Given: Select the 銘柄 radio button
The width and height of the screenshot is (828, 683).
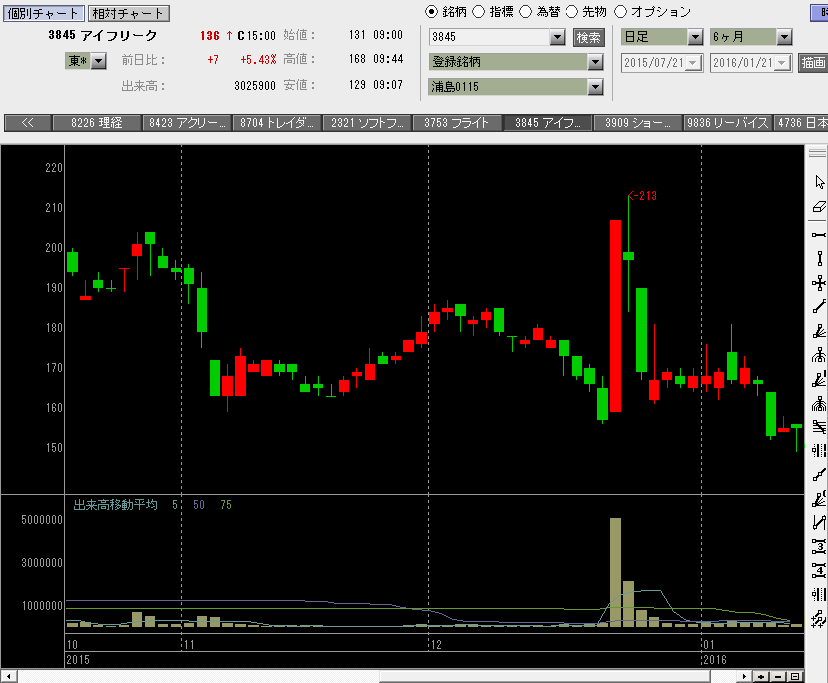Looking at the screenshot, I should click(x=431, y=12).
